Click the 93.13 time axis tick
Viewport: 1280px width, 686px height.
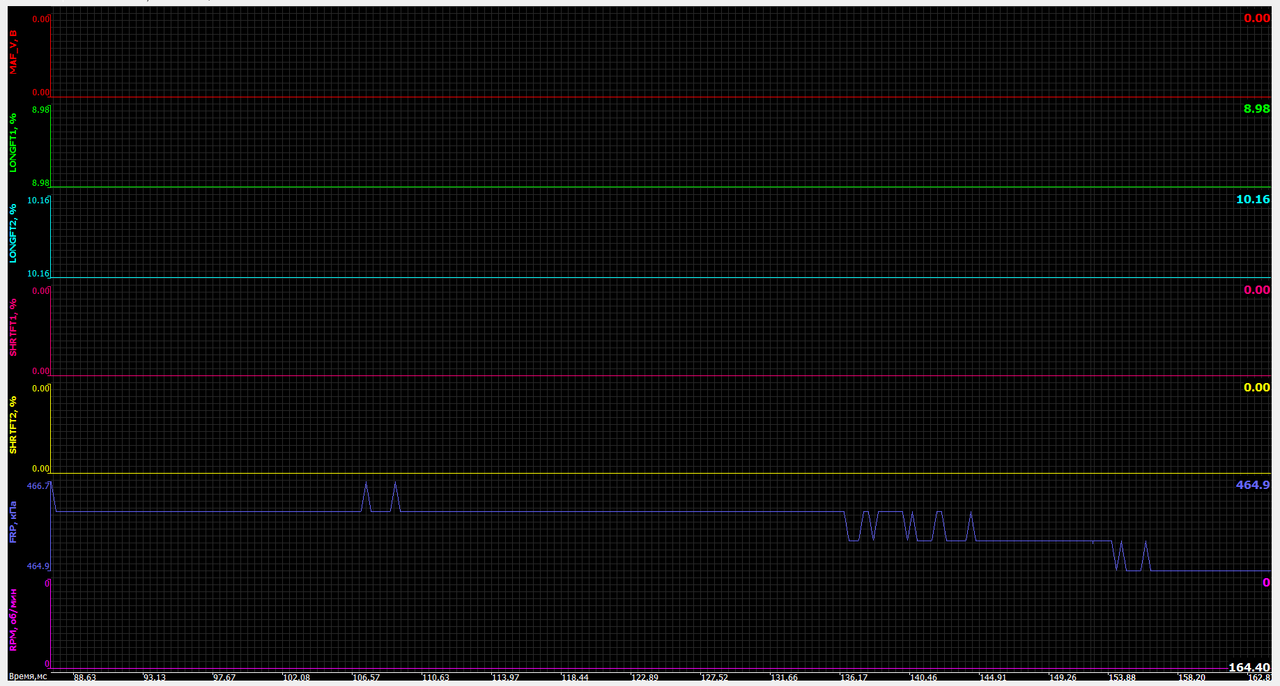coord(154,677)
